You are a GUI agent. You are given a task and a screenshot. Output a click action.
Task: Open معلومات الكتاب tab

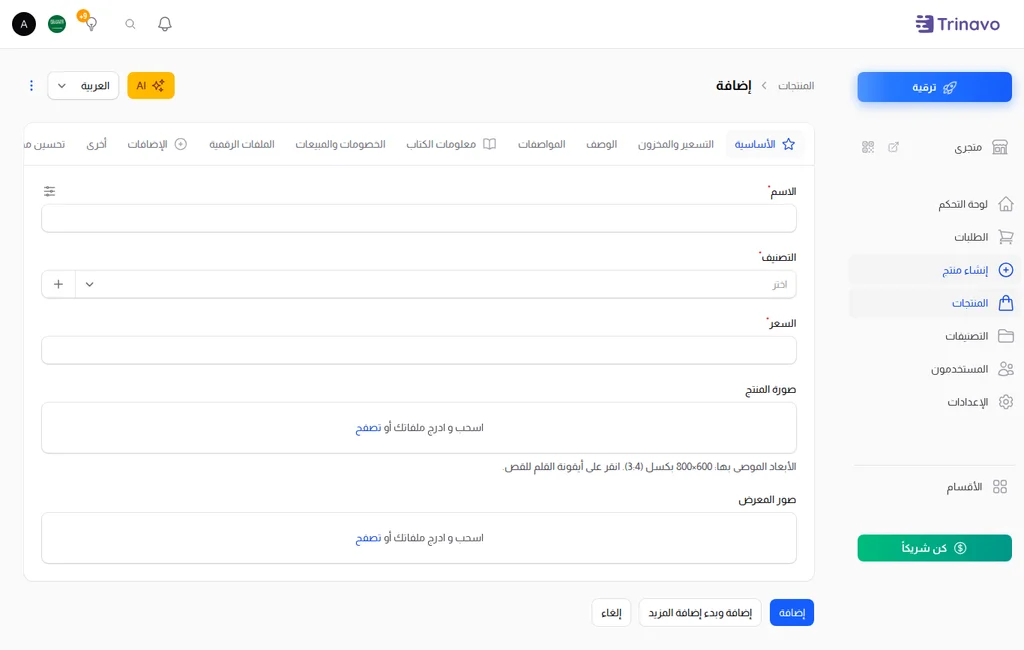coord(451,144)
